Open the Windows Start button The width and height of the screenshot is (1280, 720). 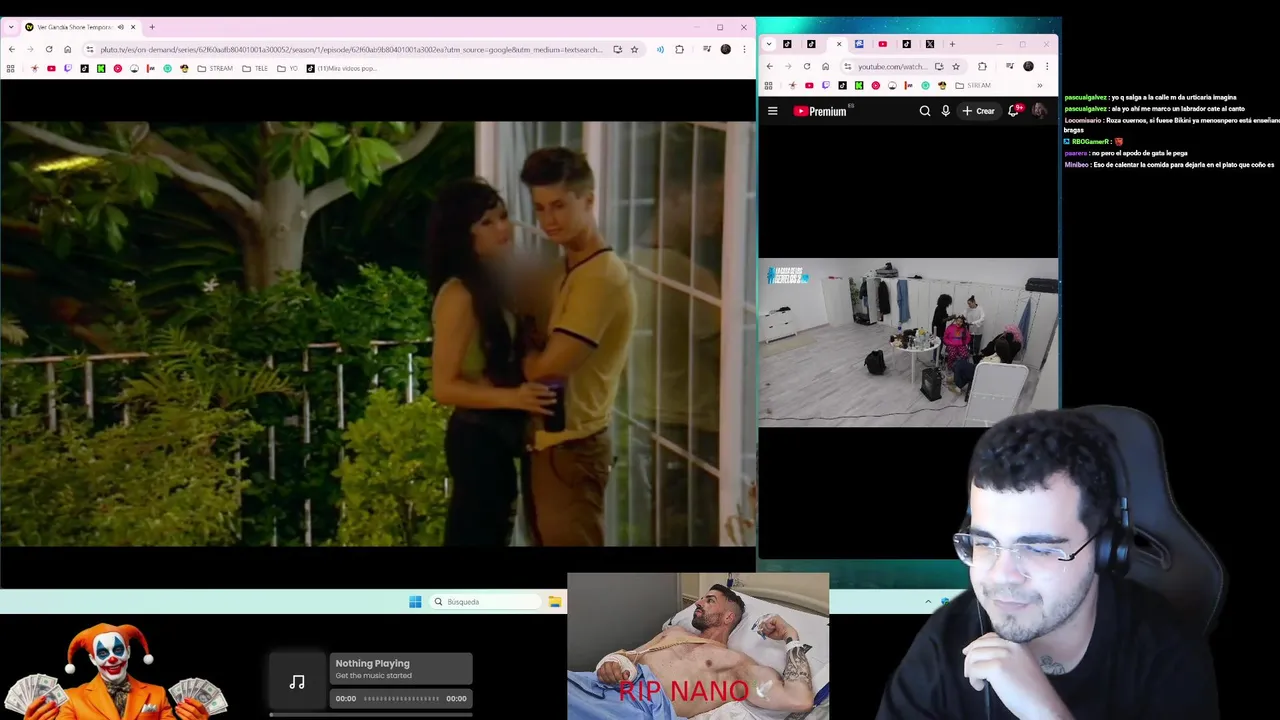(x=415, y=602)
